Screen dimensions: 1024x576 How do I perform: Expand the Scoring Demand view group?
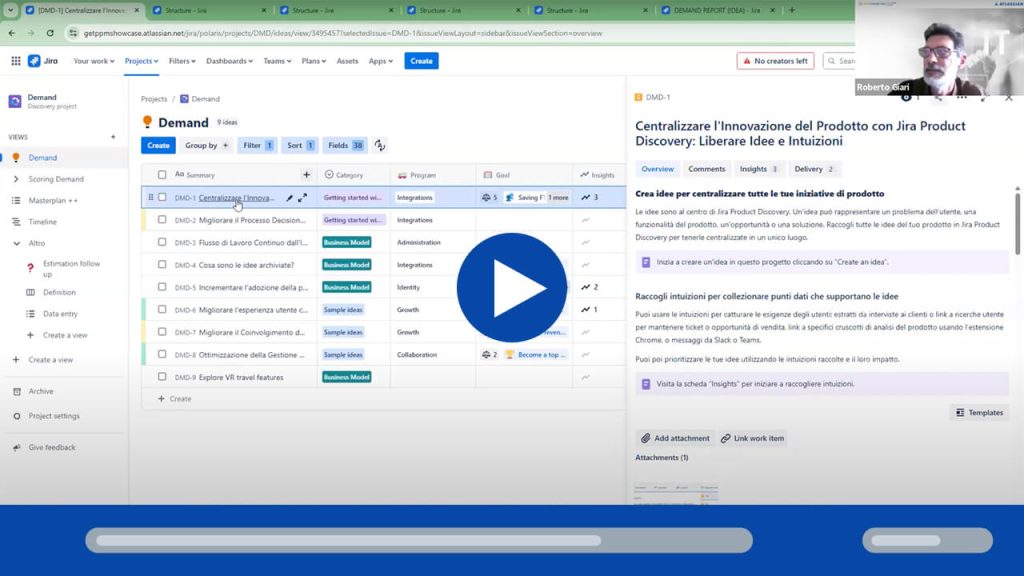coord(16,179)
